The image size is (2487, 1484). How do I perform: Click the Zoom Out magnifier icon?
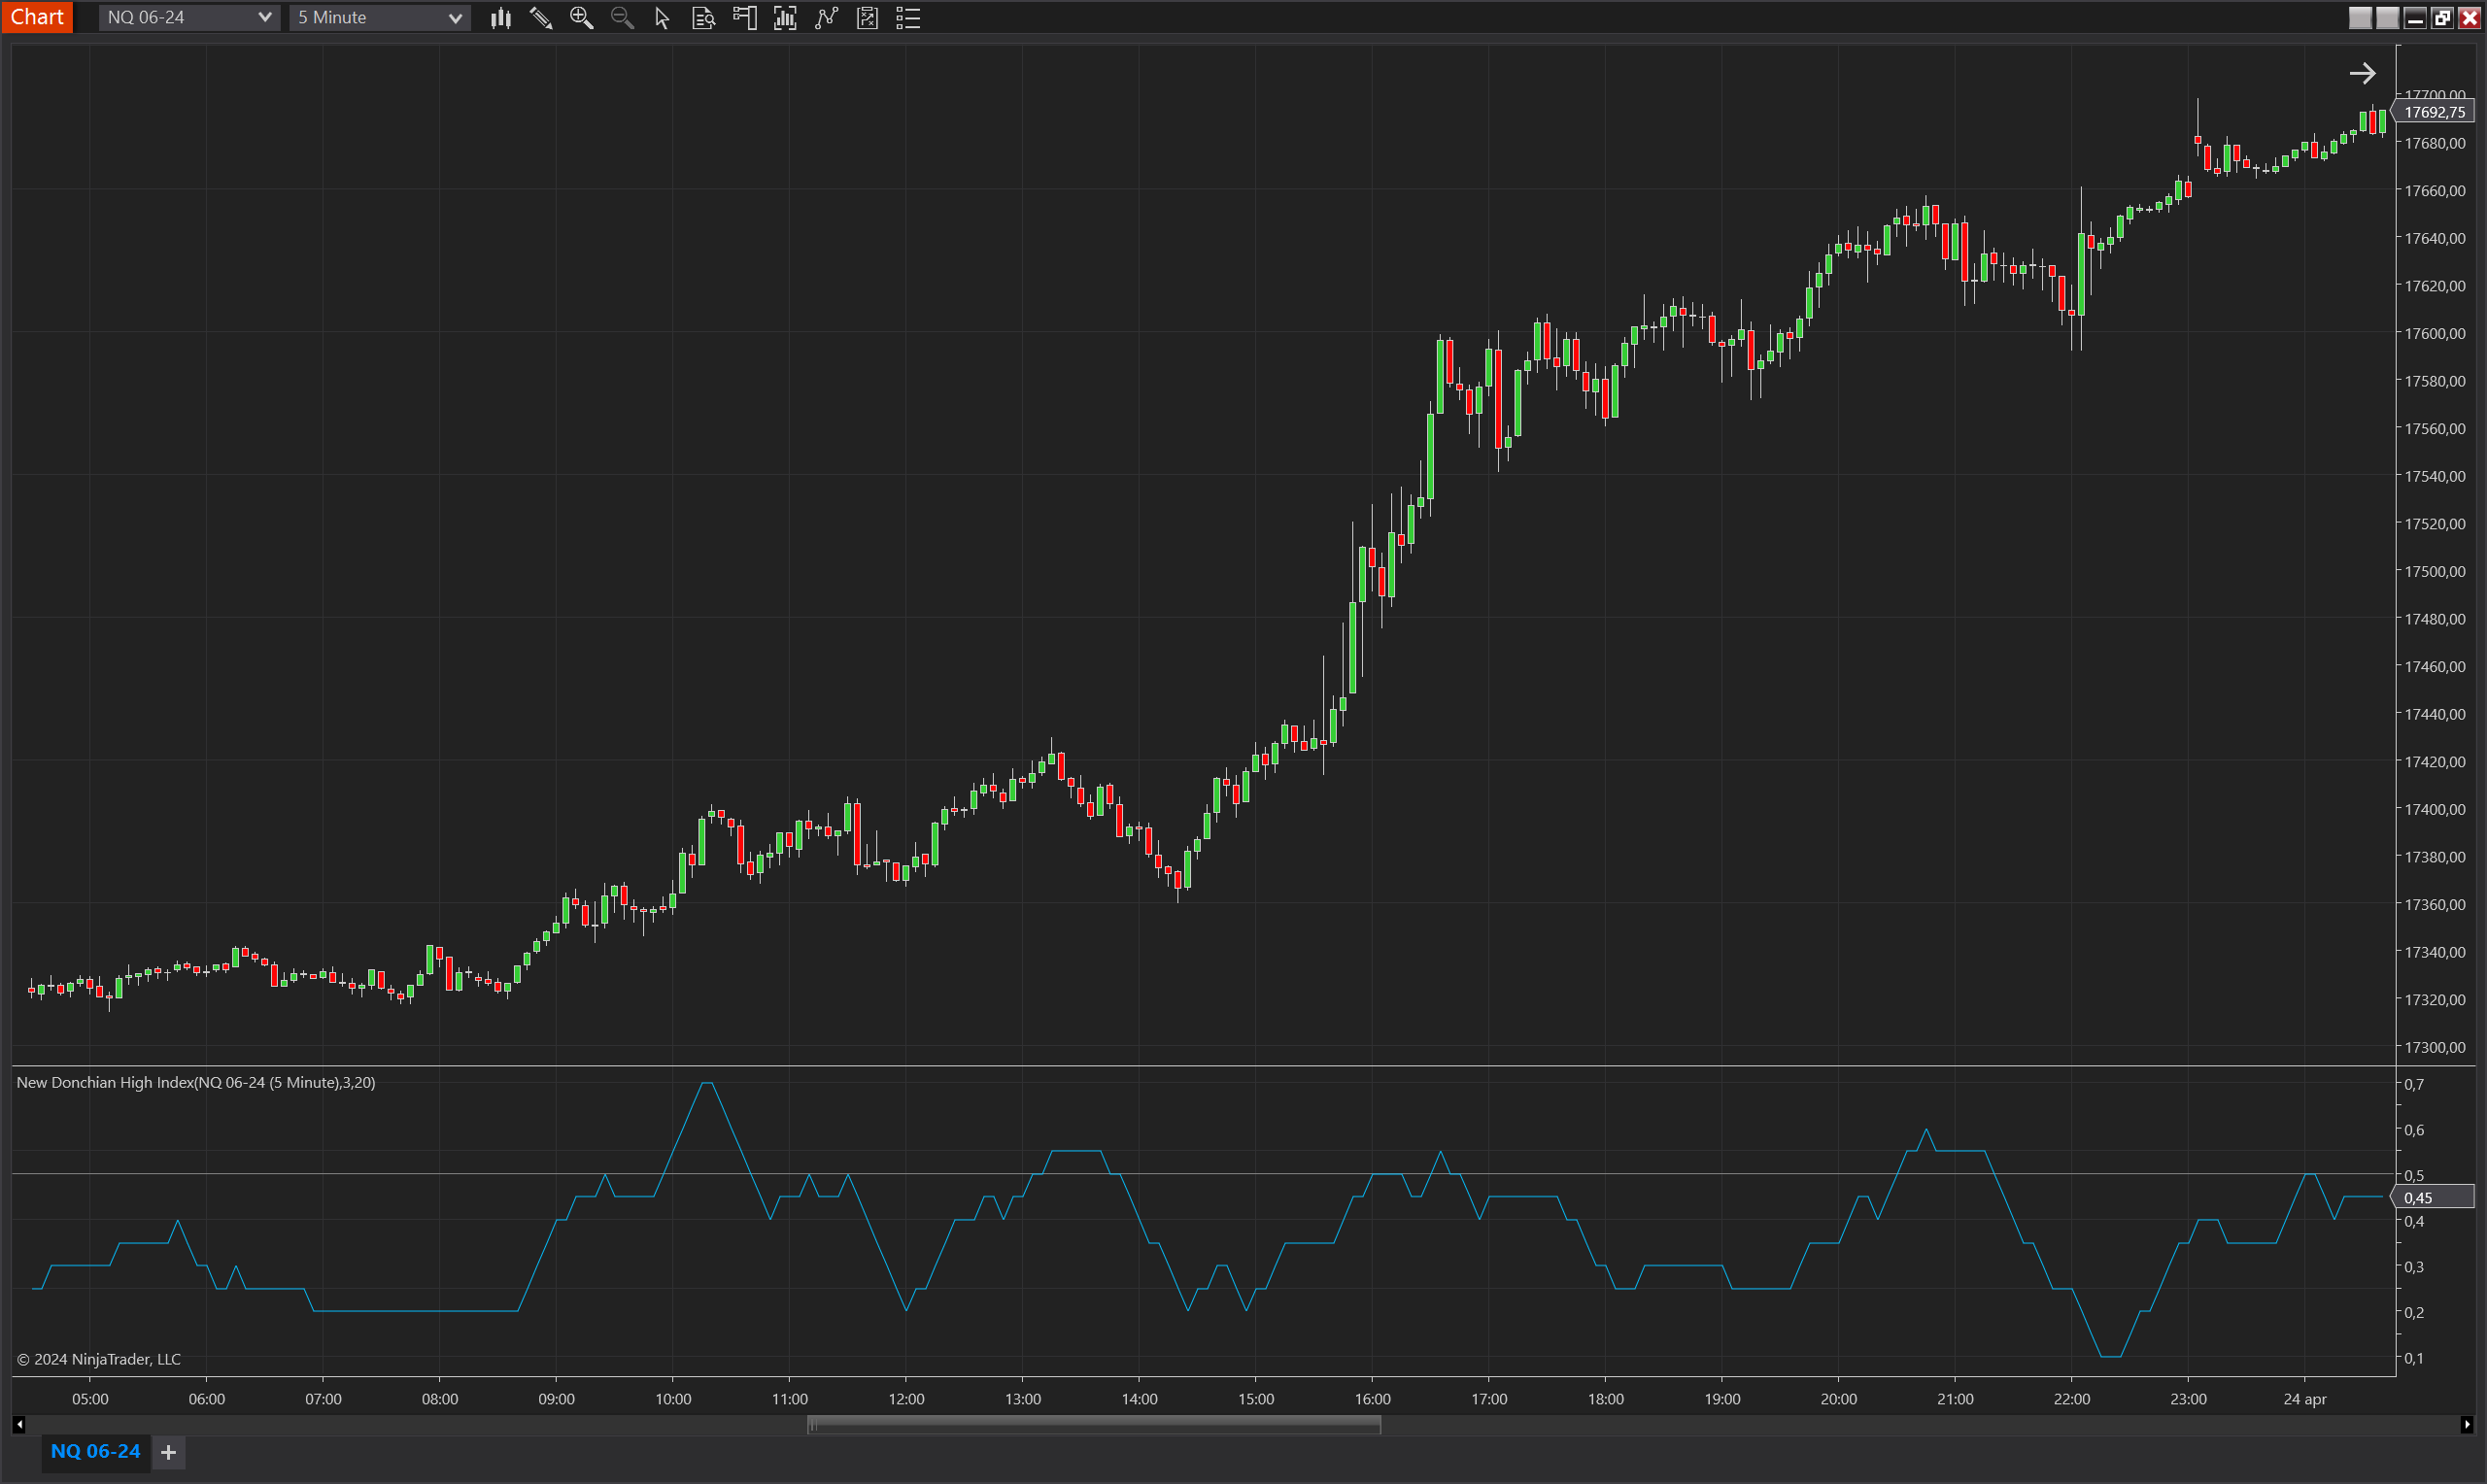622,18
